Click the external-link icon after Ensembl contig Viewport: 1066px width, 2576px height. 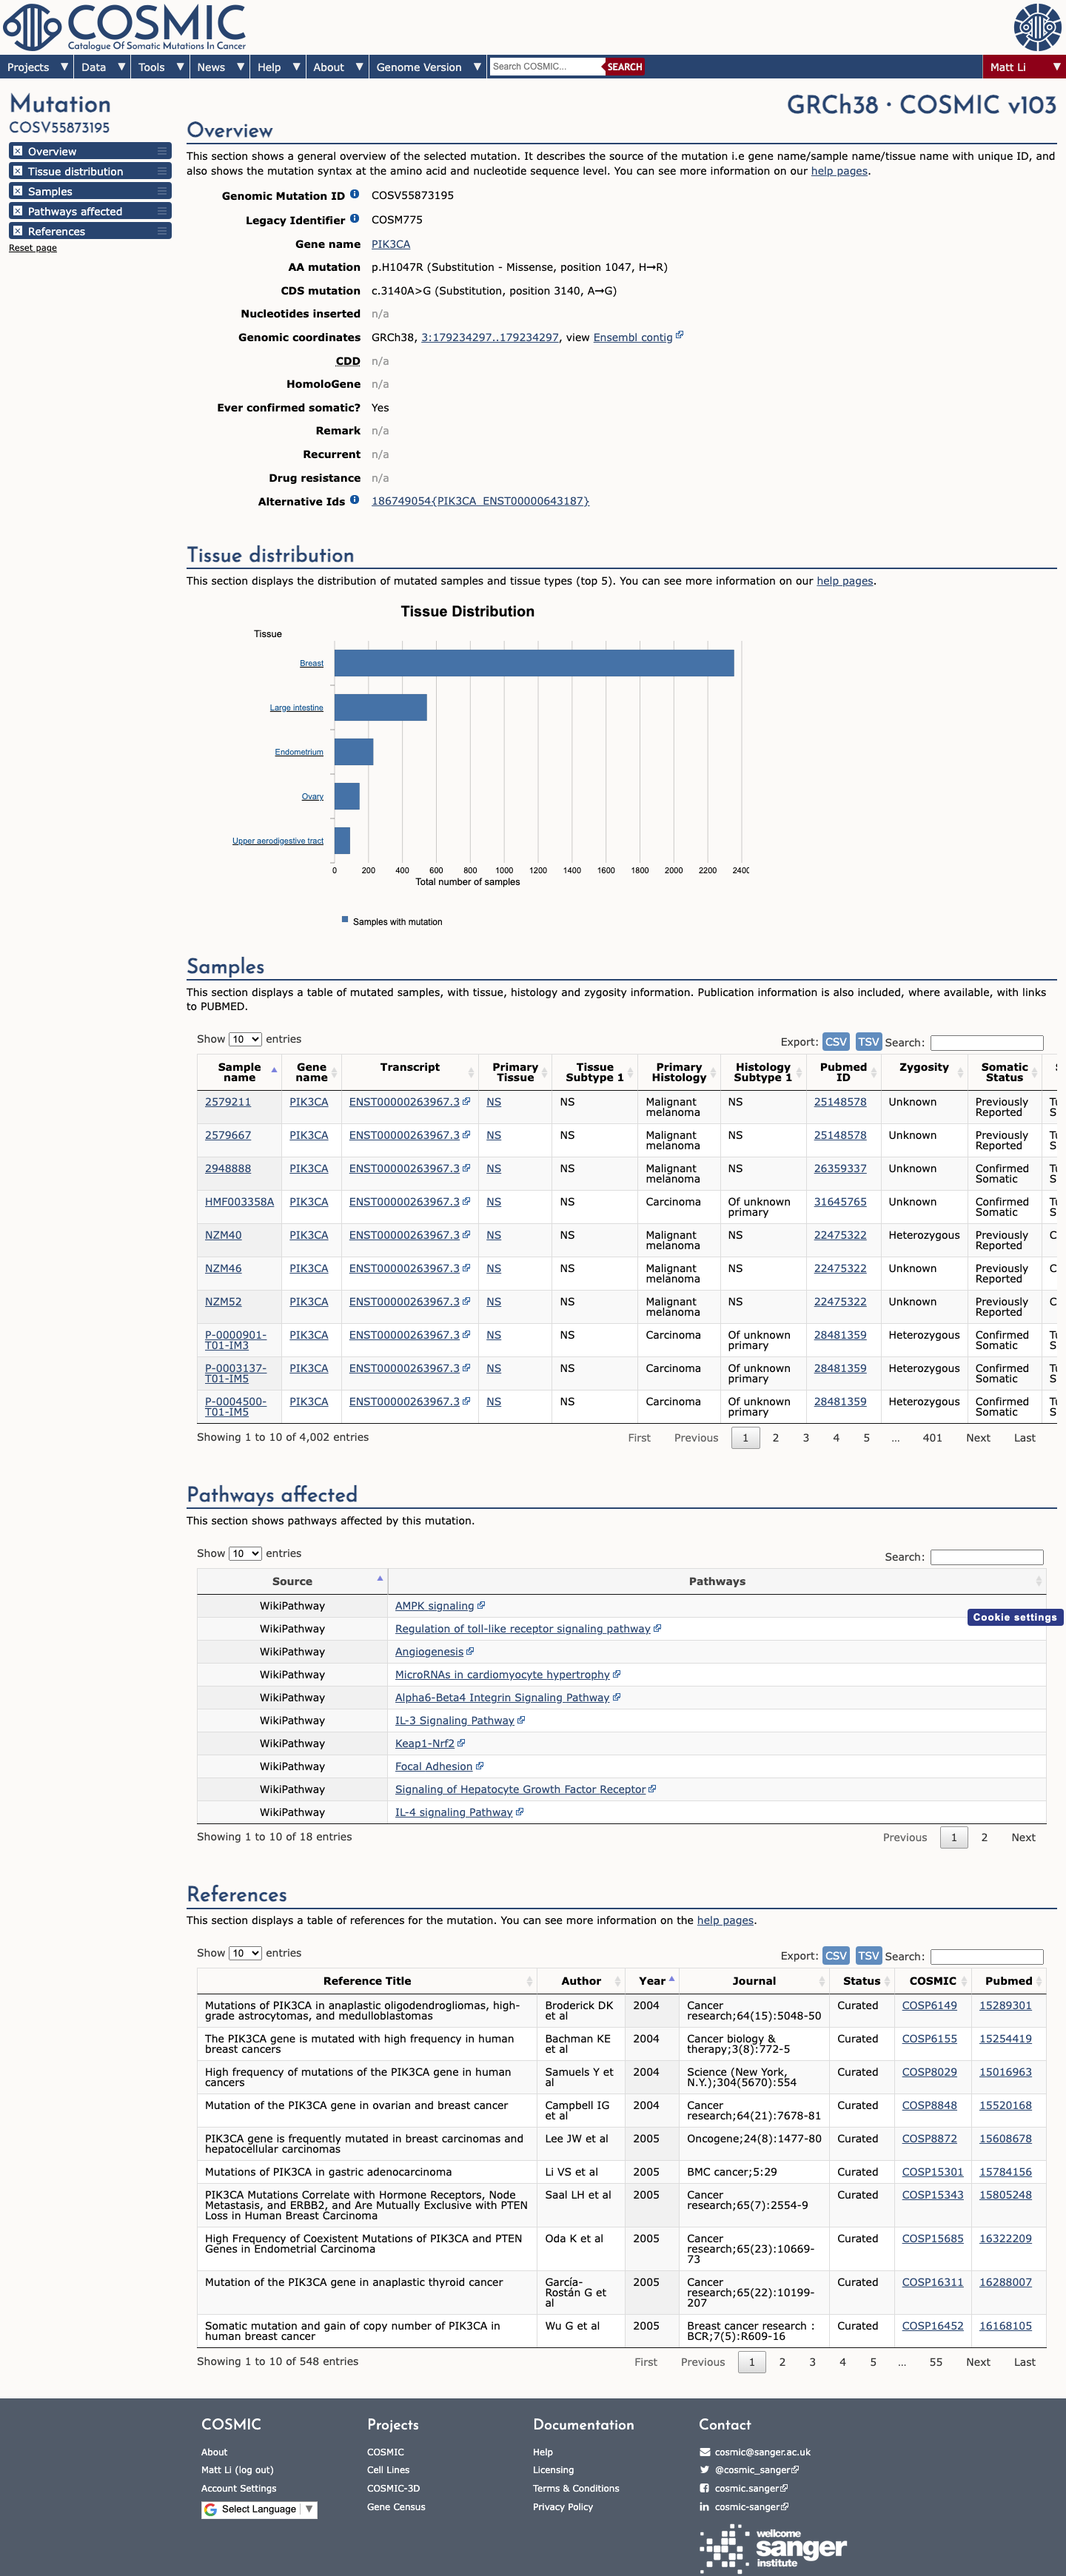click(680, 336)
